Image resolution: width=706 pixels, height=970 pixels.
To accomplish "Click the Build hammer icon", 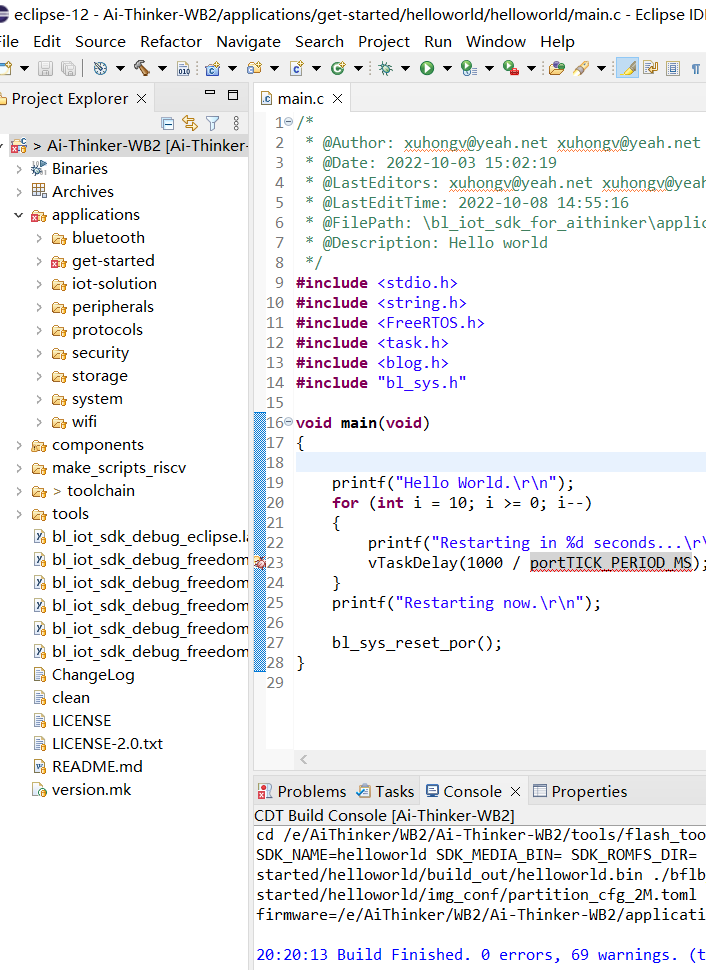I will 142,68.
